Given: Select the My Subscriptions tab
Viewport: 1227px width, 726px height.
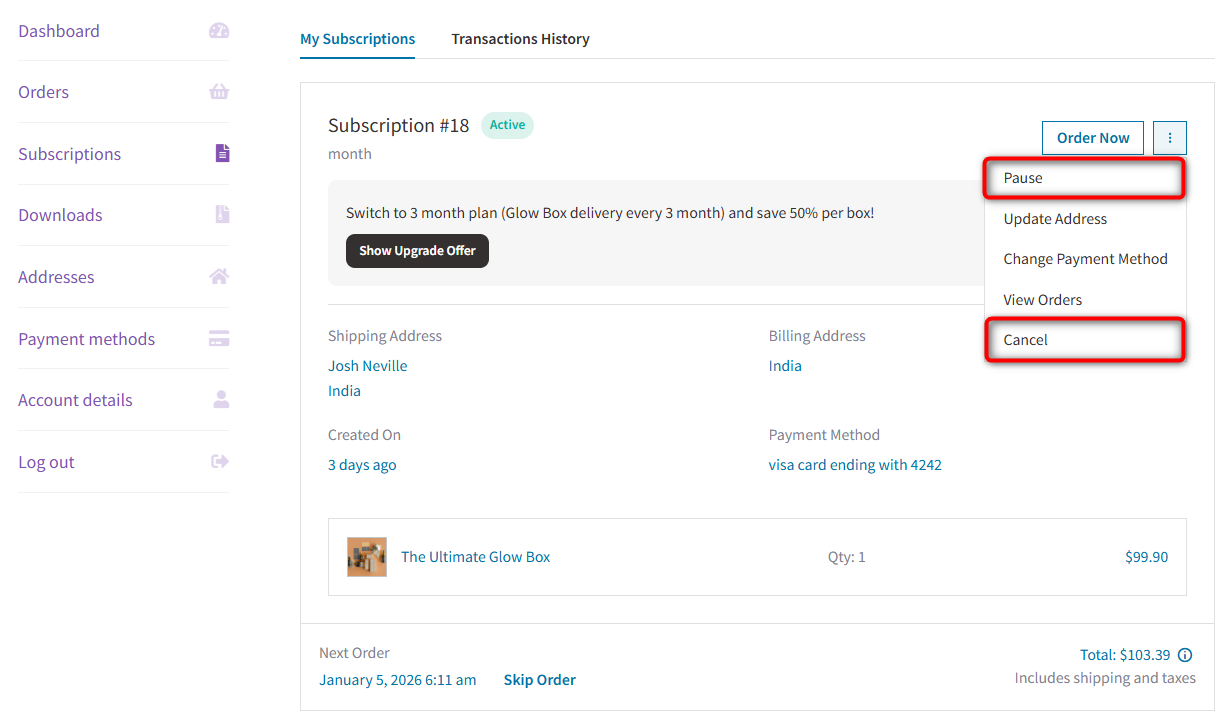Looking at the screenshot, I should coord(357,39).
